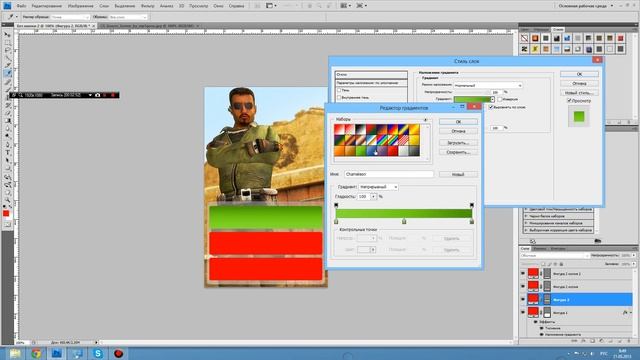Open the sample size dropdown in options bar
This screenshot has height=360, width=640.
(70, 17)
